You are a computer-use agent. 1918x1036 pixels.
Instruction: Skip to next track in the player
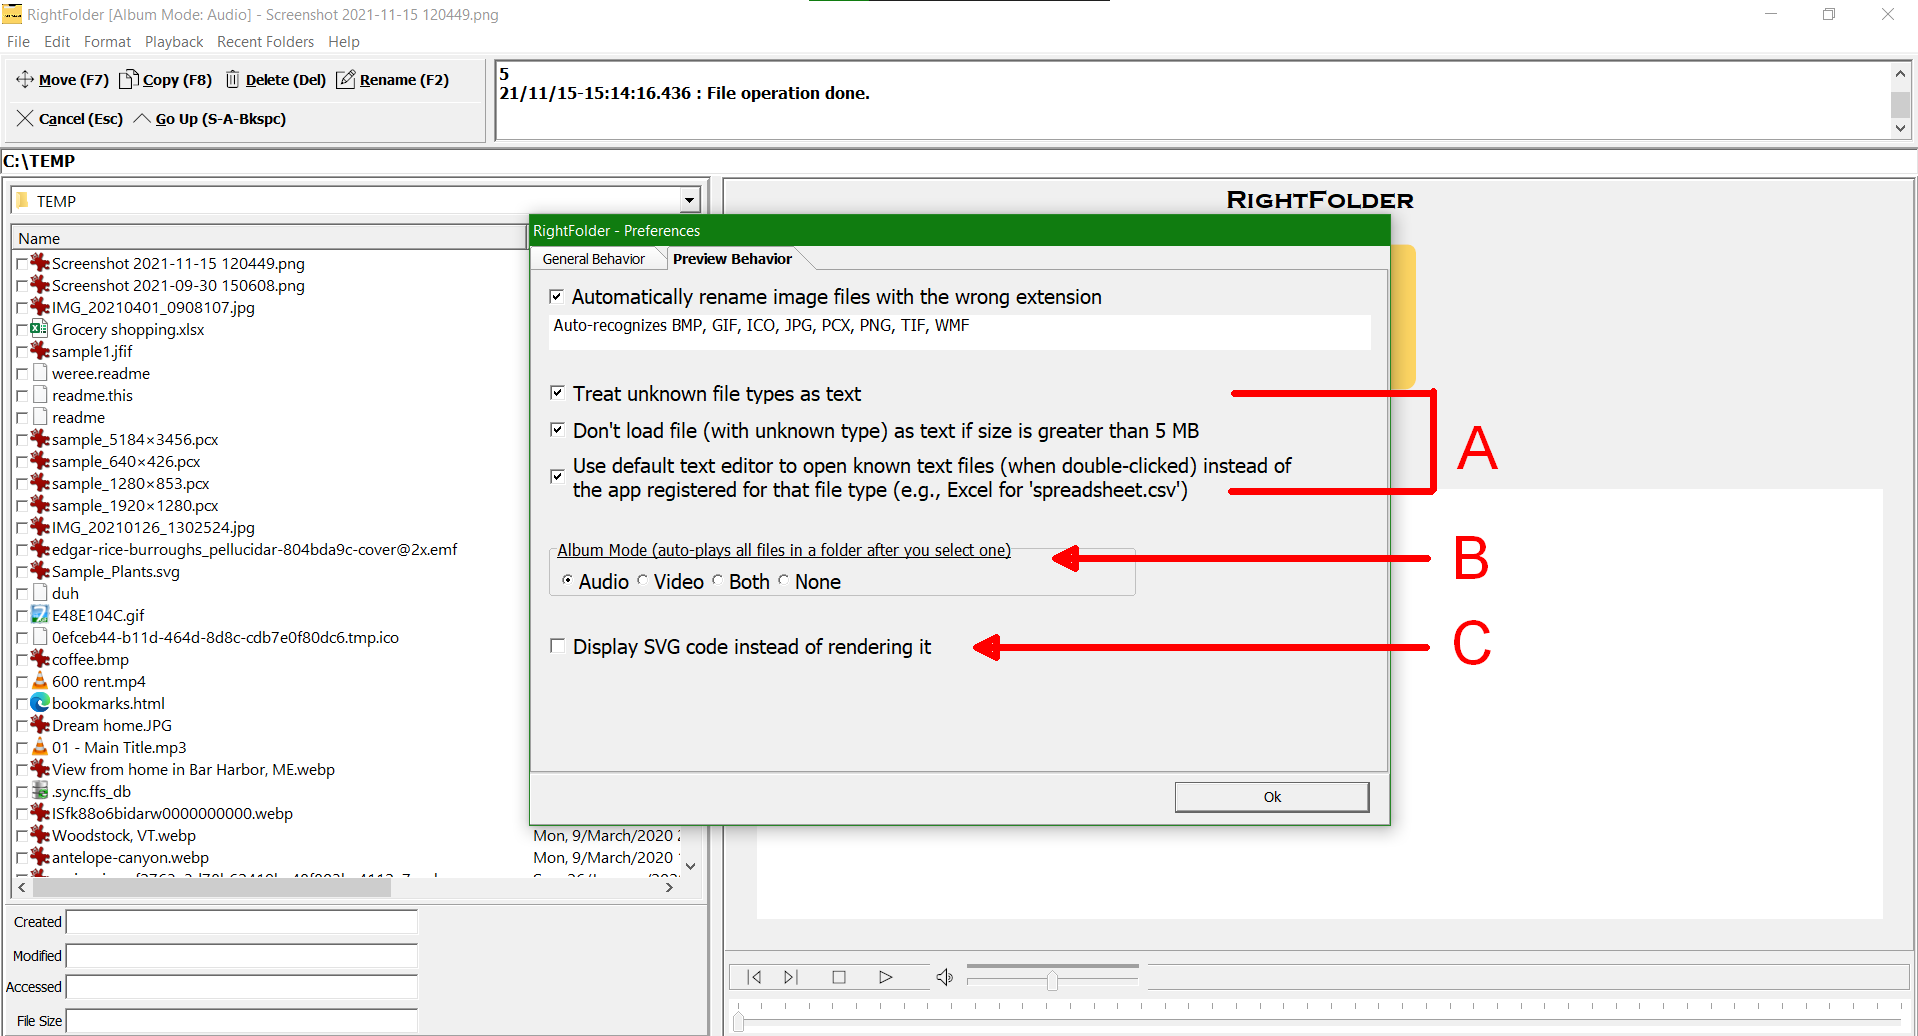(791, 977)
